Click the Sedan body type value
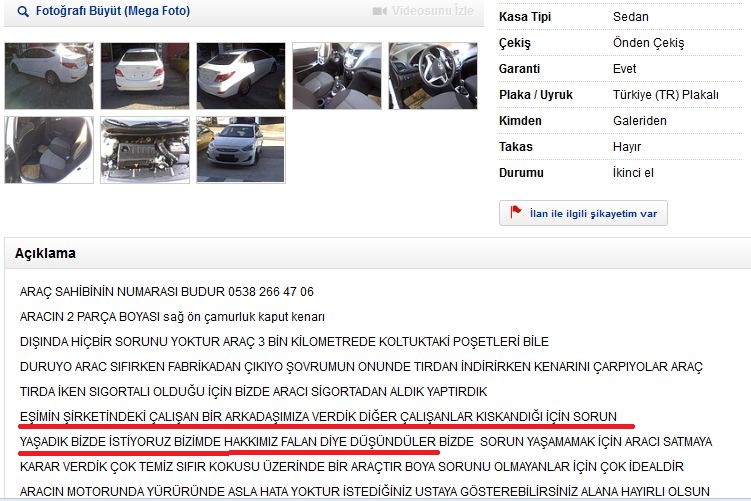The height and width of the screenshot is (501, 751). 631,17
